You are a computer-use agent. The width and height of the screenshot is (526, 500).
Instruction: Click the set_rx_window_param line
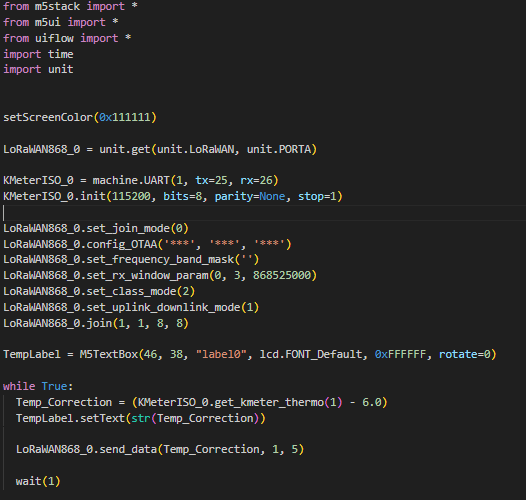(160, 275)
